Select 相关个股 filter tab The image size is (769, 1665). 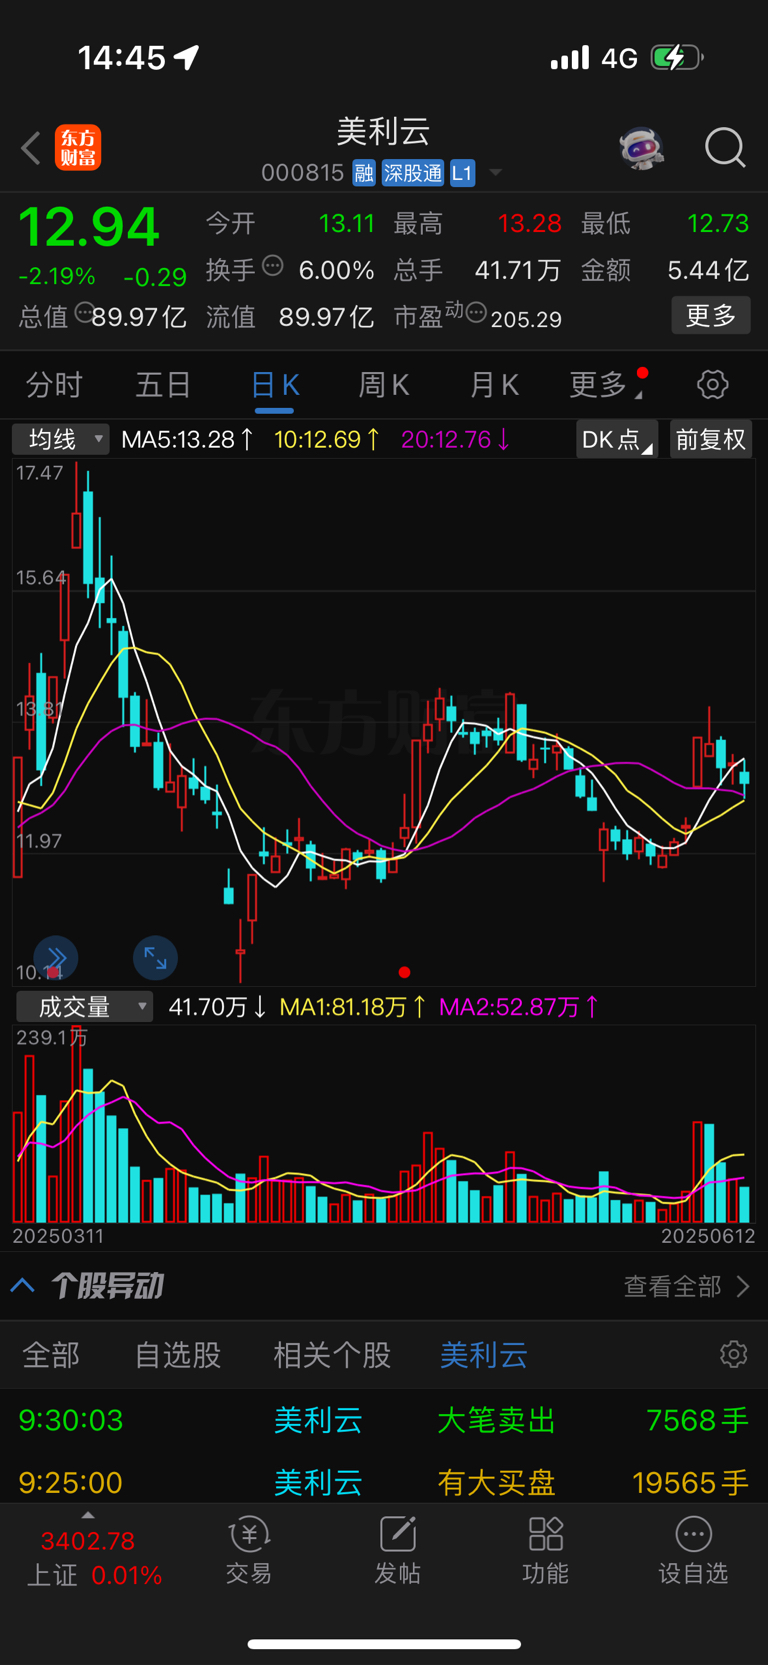[x=332, y=1355]
